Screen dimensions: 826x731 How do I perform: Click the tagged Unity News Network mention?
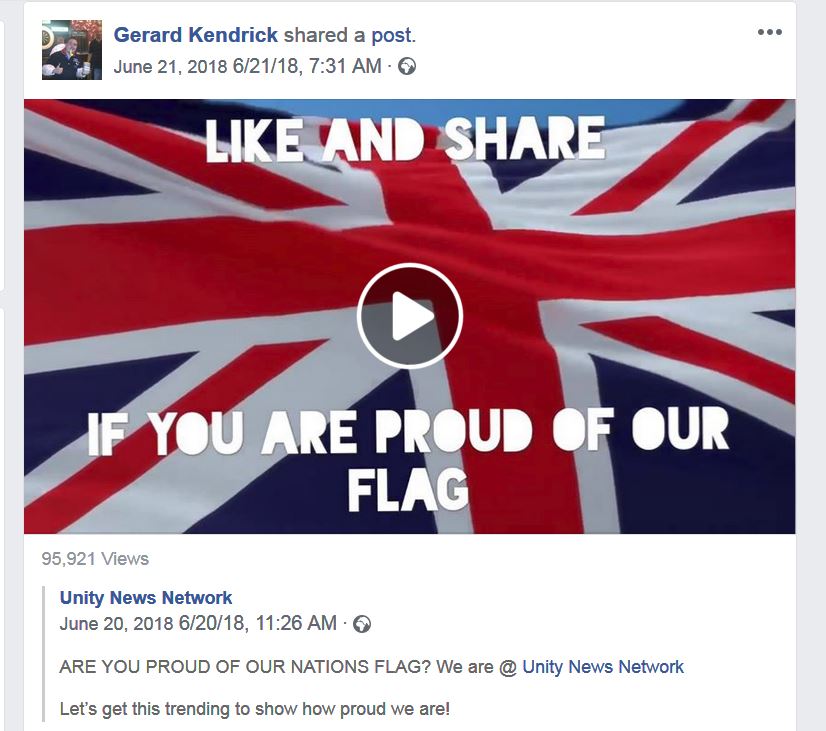pos(603,667)
